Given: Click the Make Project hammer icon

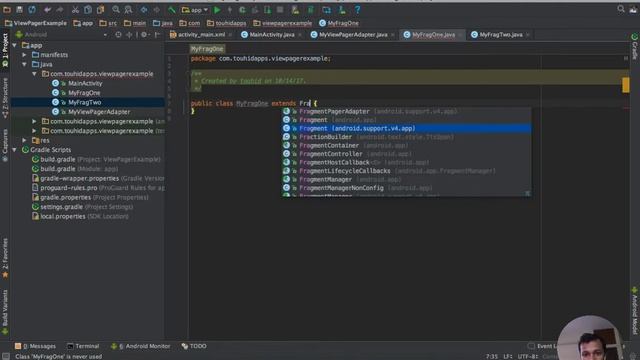Looking at the screenshot, I should tap(172, 9).
